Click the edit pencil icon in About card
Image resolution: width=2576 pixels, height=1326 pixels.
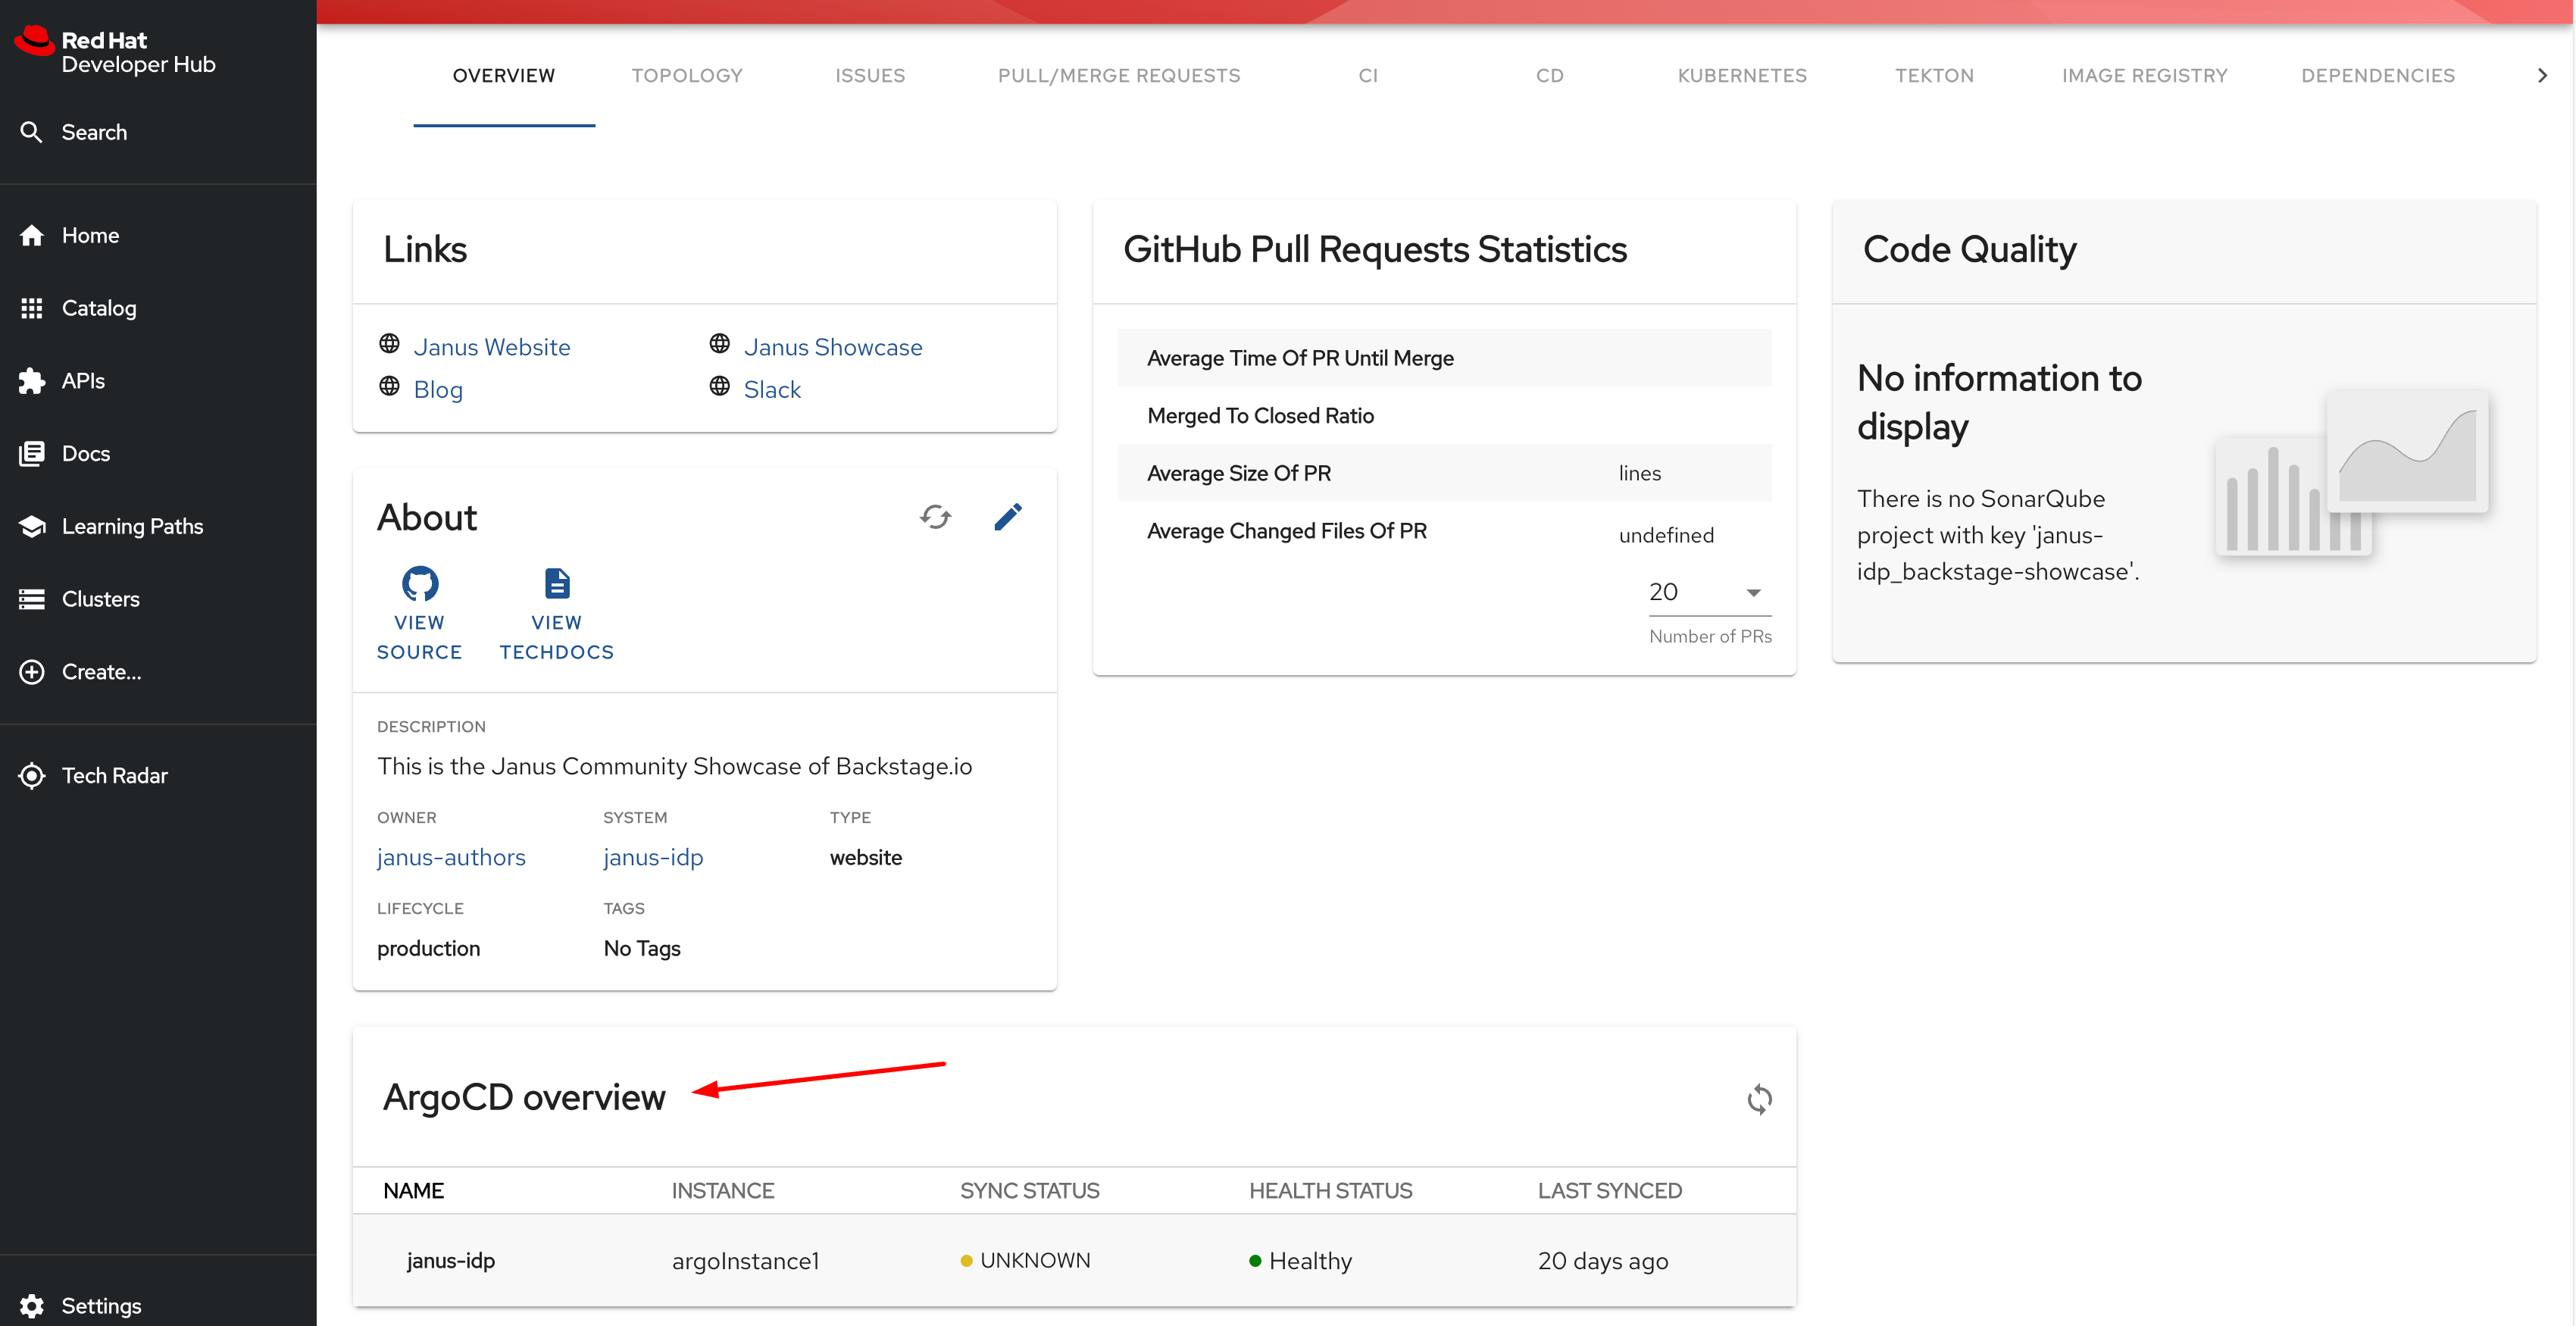tap(1007, 517)
